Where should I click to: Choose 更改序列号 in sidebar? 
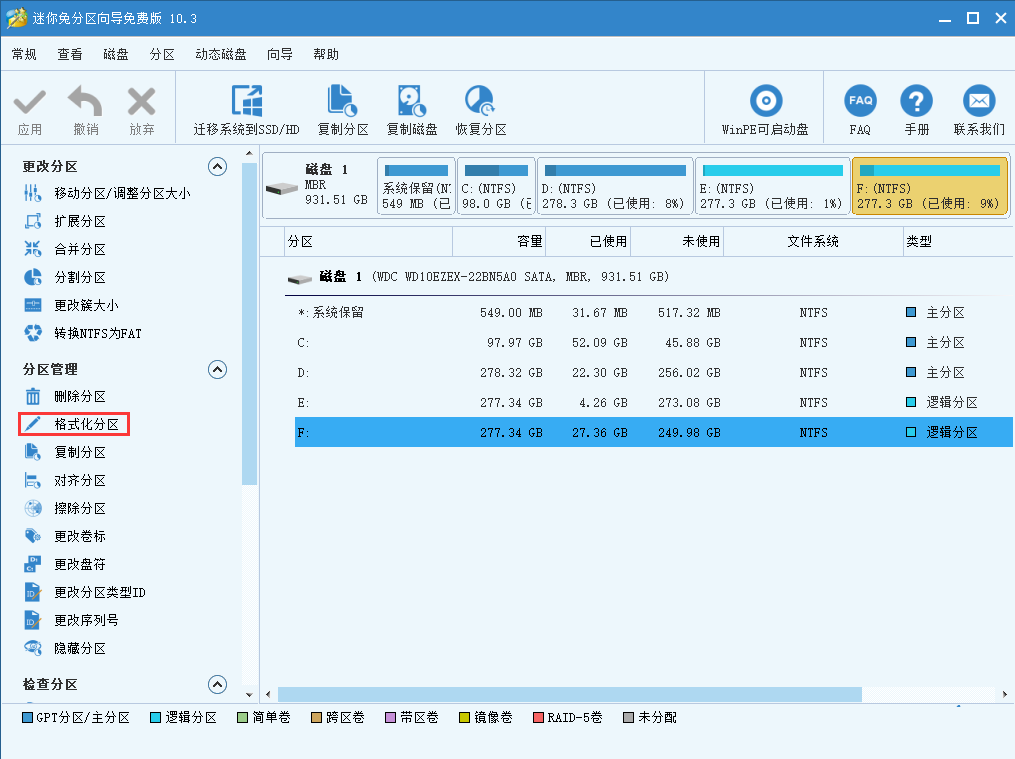71,620
